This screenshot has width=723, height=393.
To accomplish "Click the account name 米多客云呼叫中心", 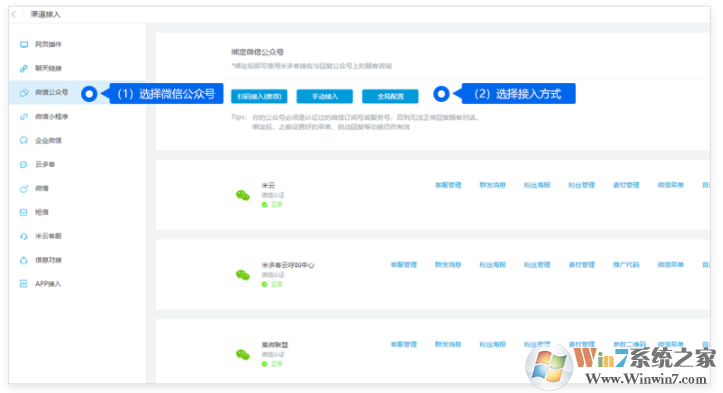I will point(288,265).
